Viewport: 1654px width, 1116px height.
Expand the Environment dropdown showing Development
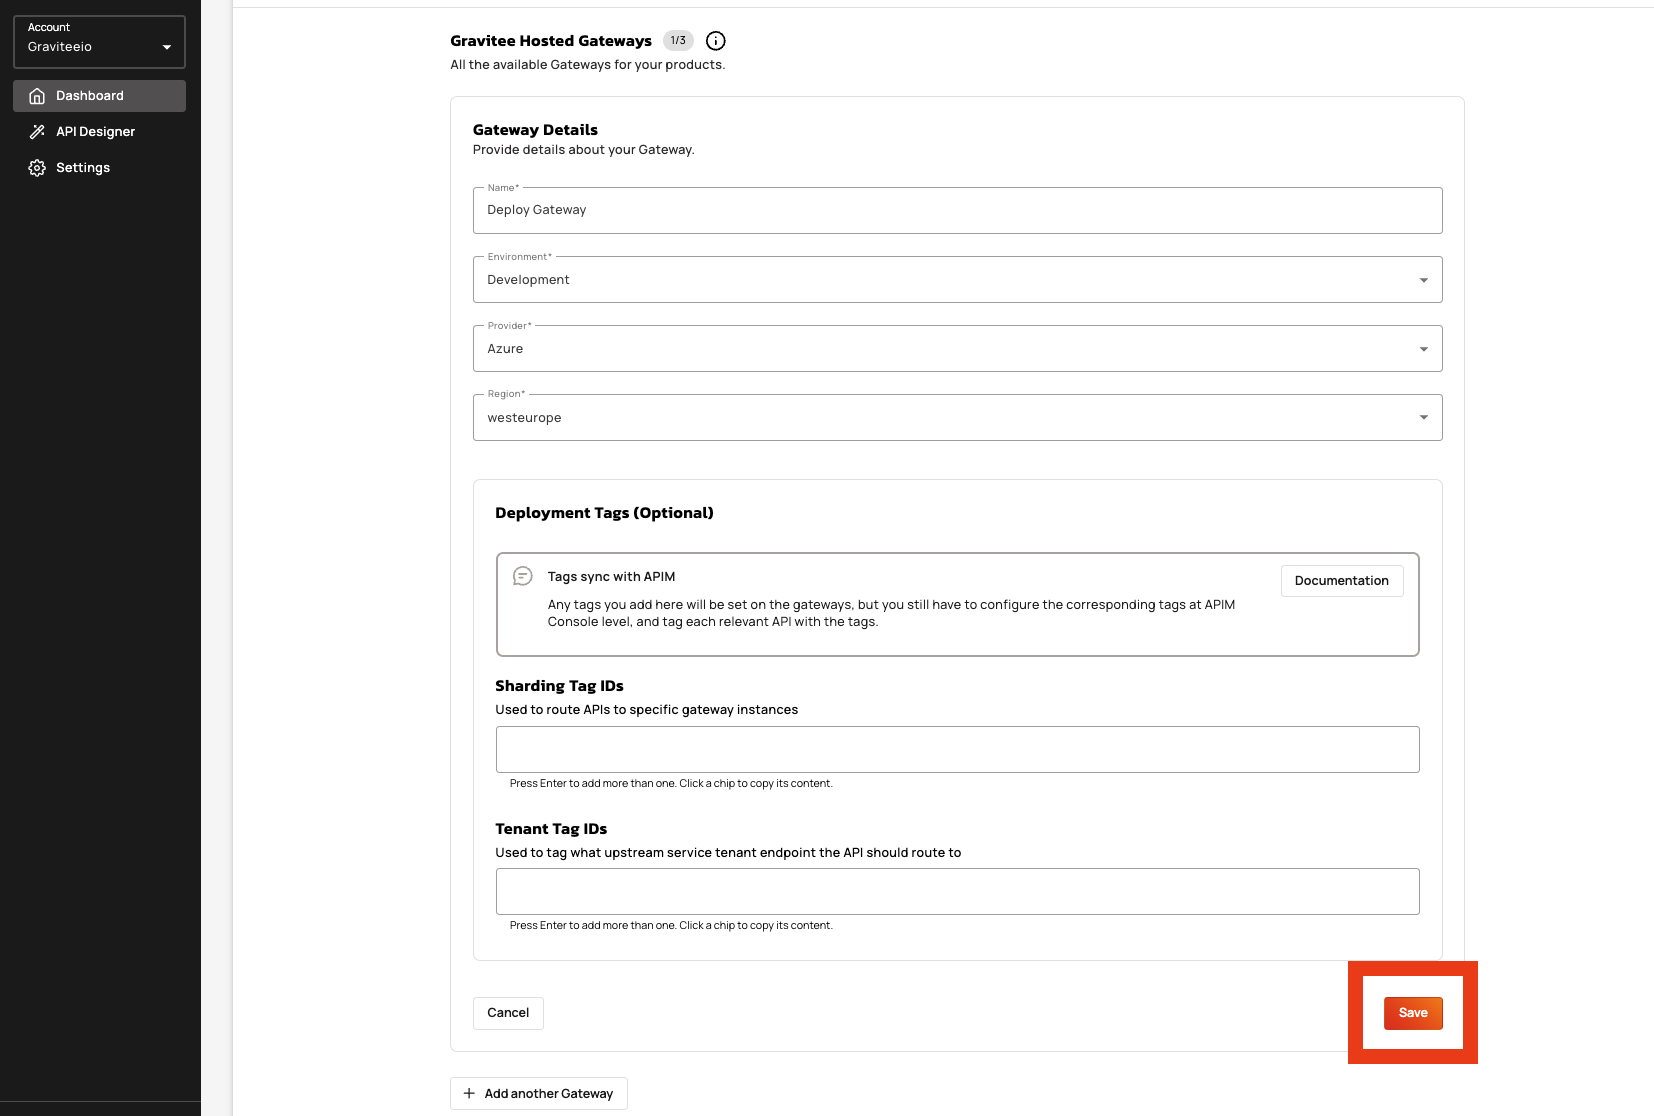click(957, 280)
